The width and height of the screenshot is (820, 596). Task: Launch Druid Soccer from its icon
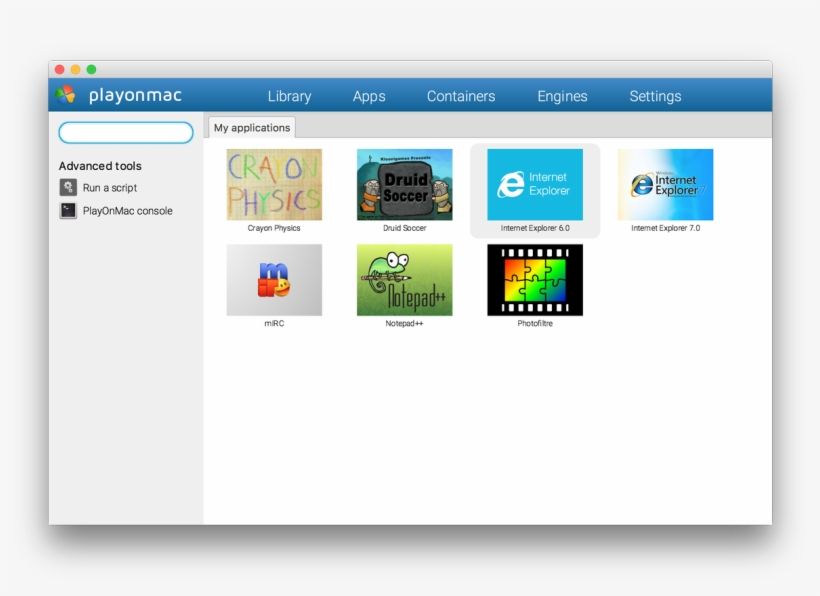point(404,185)
